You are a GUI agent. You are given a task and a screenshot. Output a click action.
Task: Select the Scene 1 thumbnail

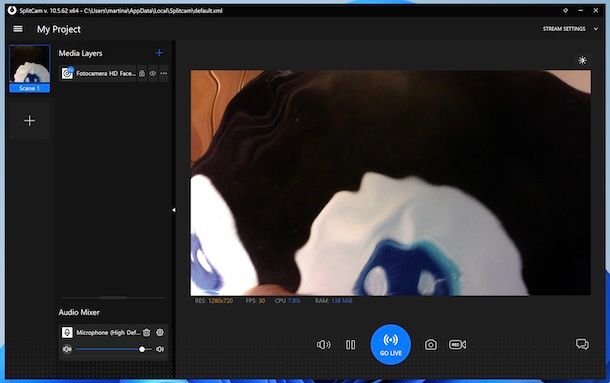[30, 69]
